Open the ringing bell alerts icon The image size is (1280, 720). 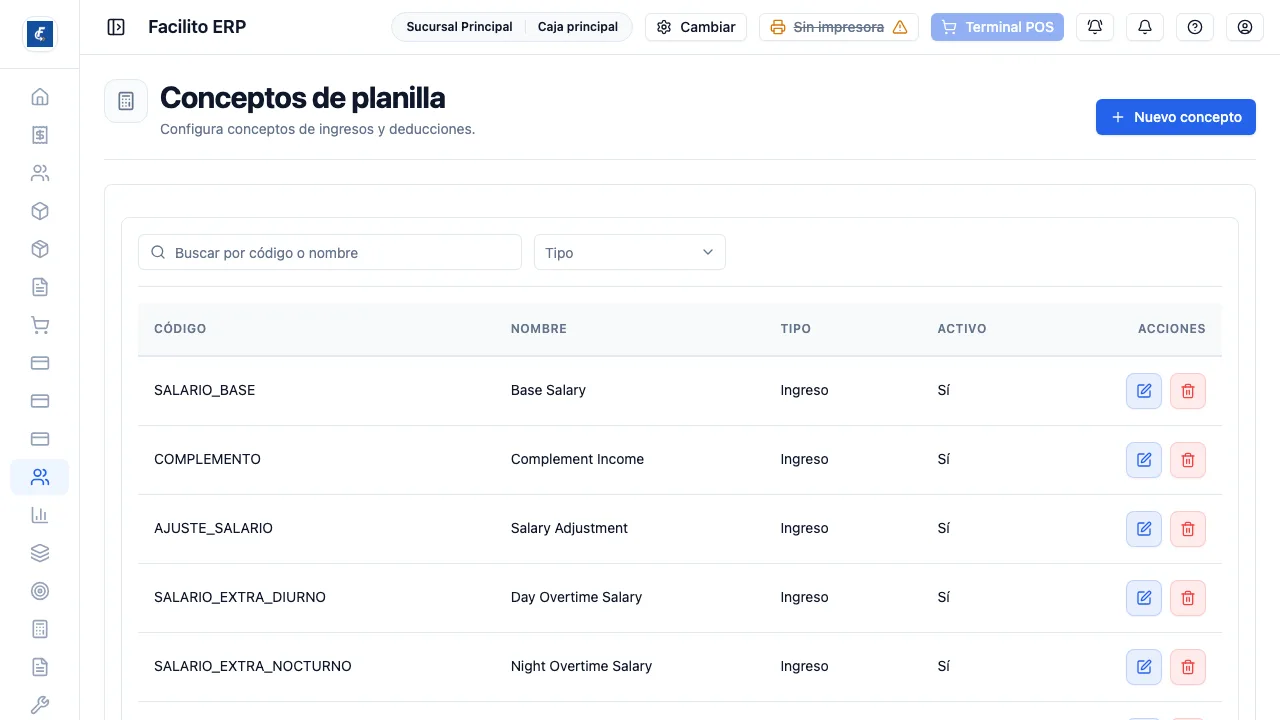[x=1095, y=27]
